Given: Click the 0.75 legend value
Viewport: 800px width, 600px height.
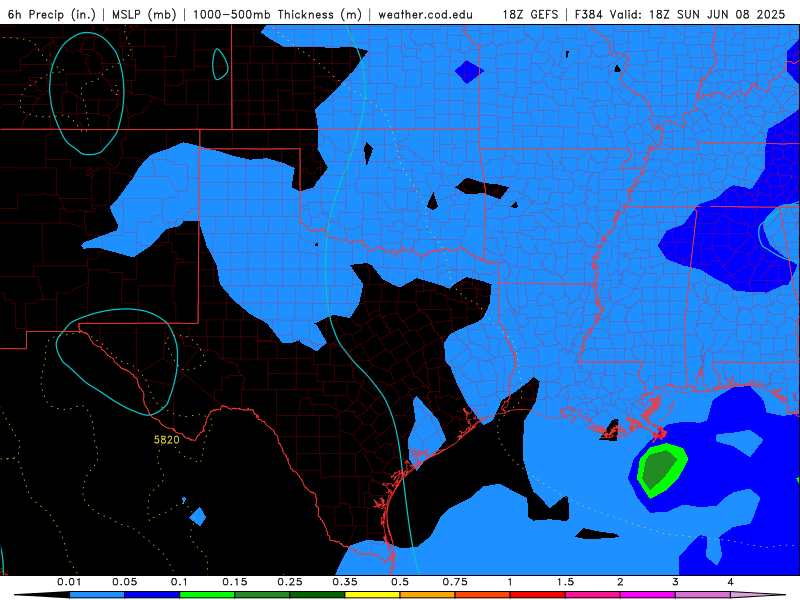Looking at the screenshot, I should tap(455, 582).
